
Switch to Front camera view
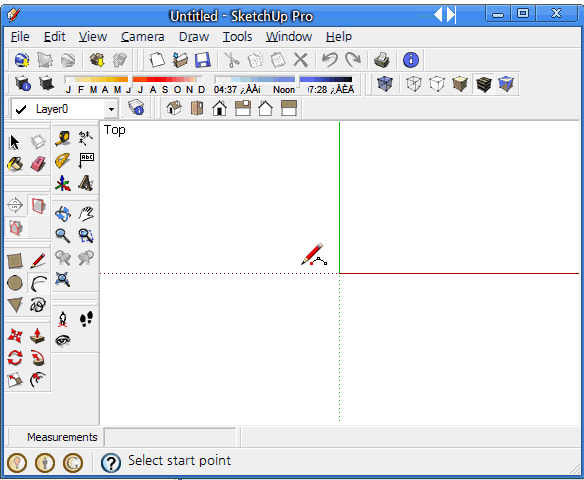tap(220, 108)
